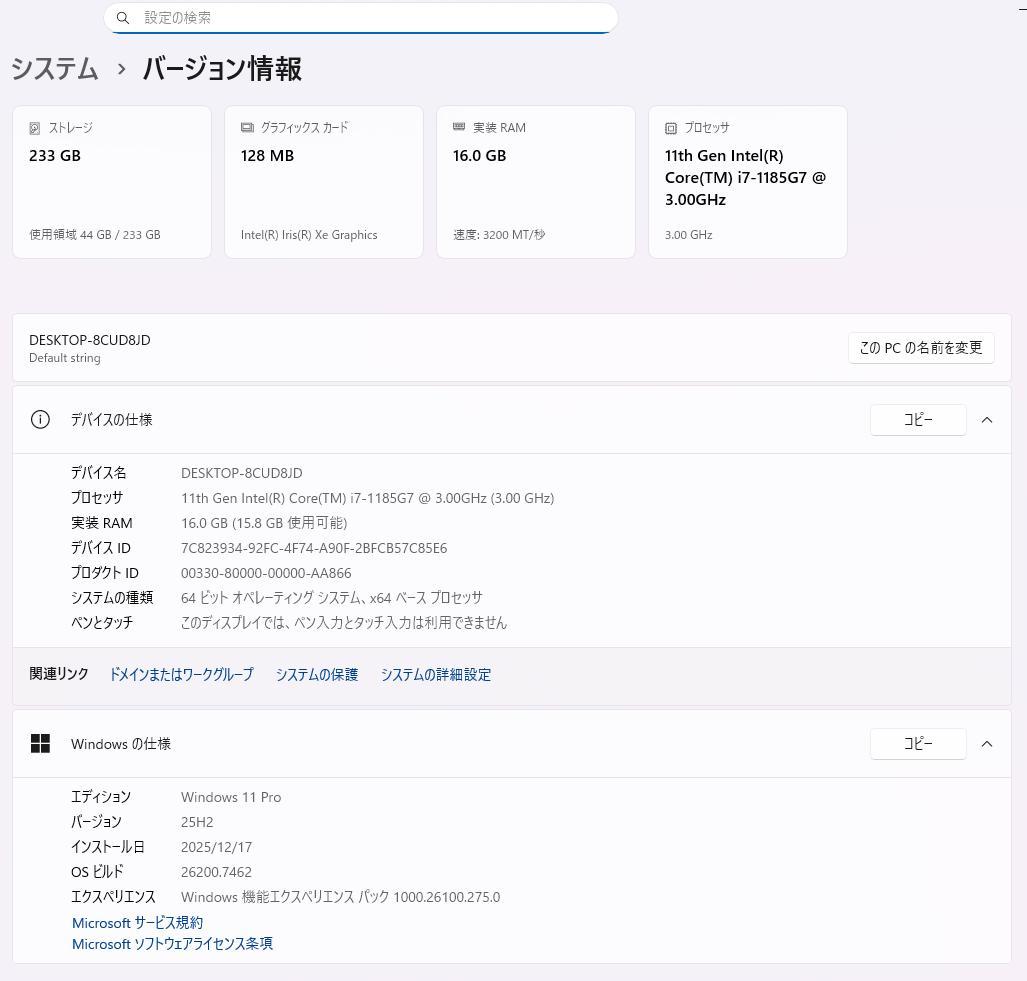Click コピー for Windows specifications
The image size is (1027, 981).
click(918, 743)
